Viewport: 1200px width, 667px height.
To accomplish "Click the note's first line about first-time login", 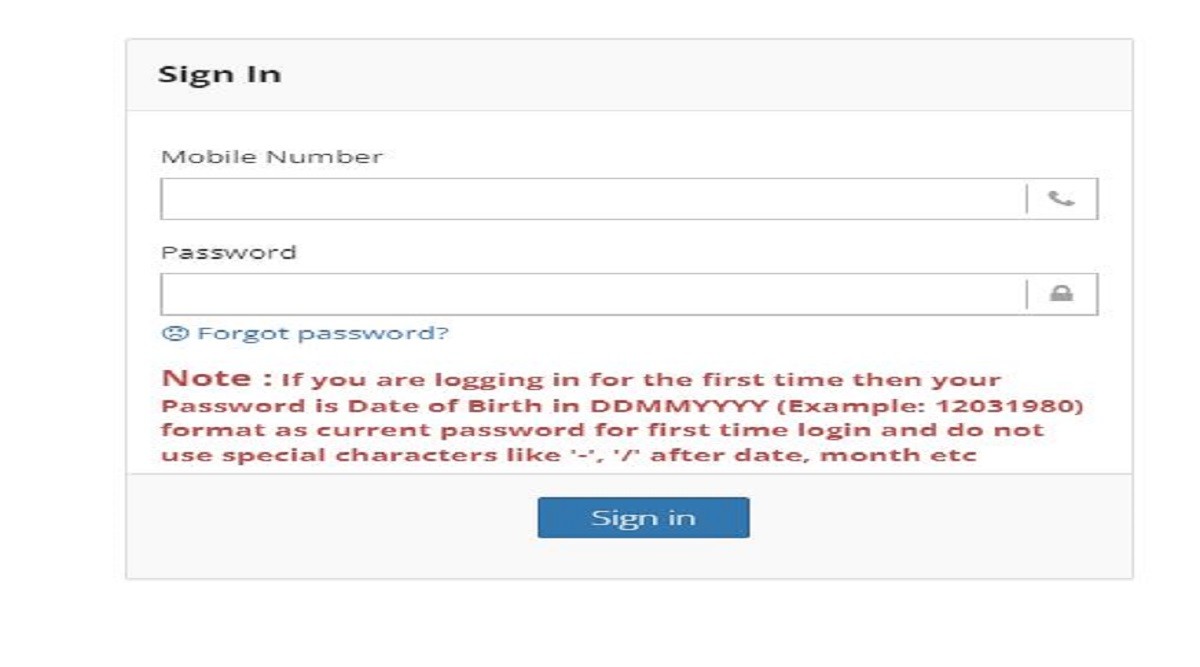I will click(x=640, y=380).
